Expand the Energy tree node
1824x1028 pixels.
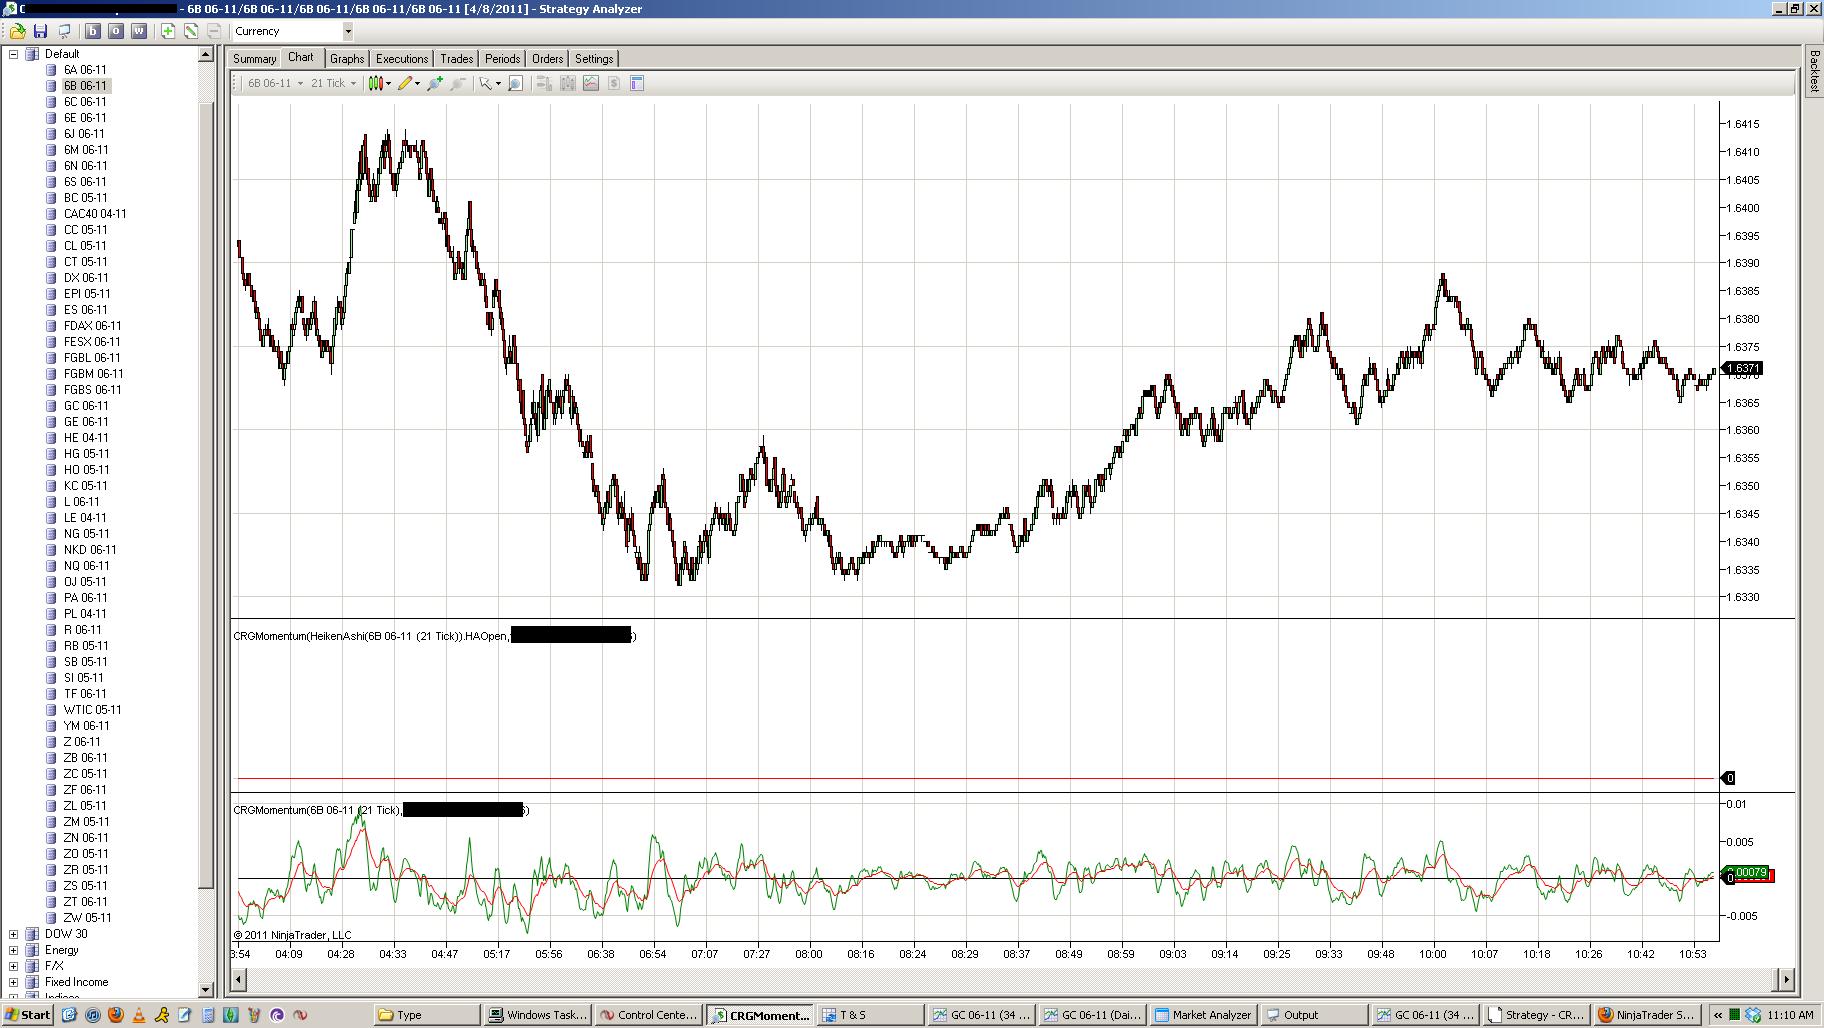[x=14, y=950]
